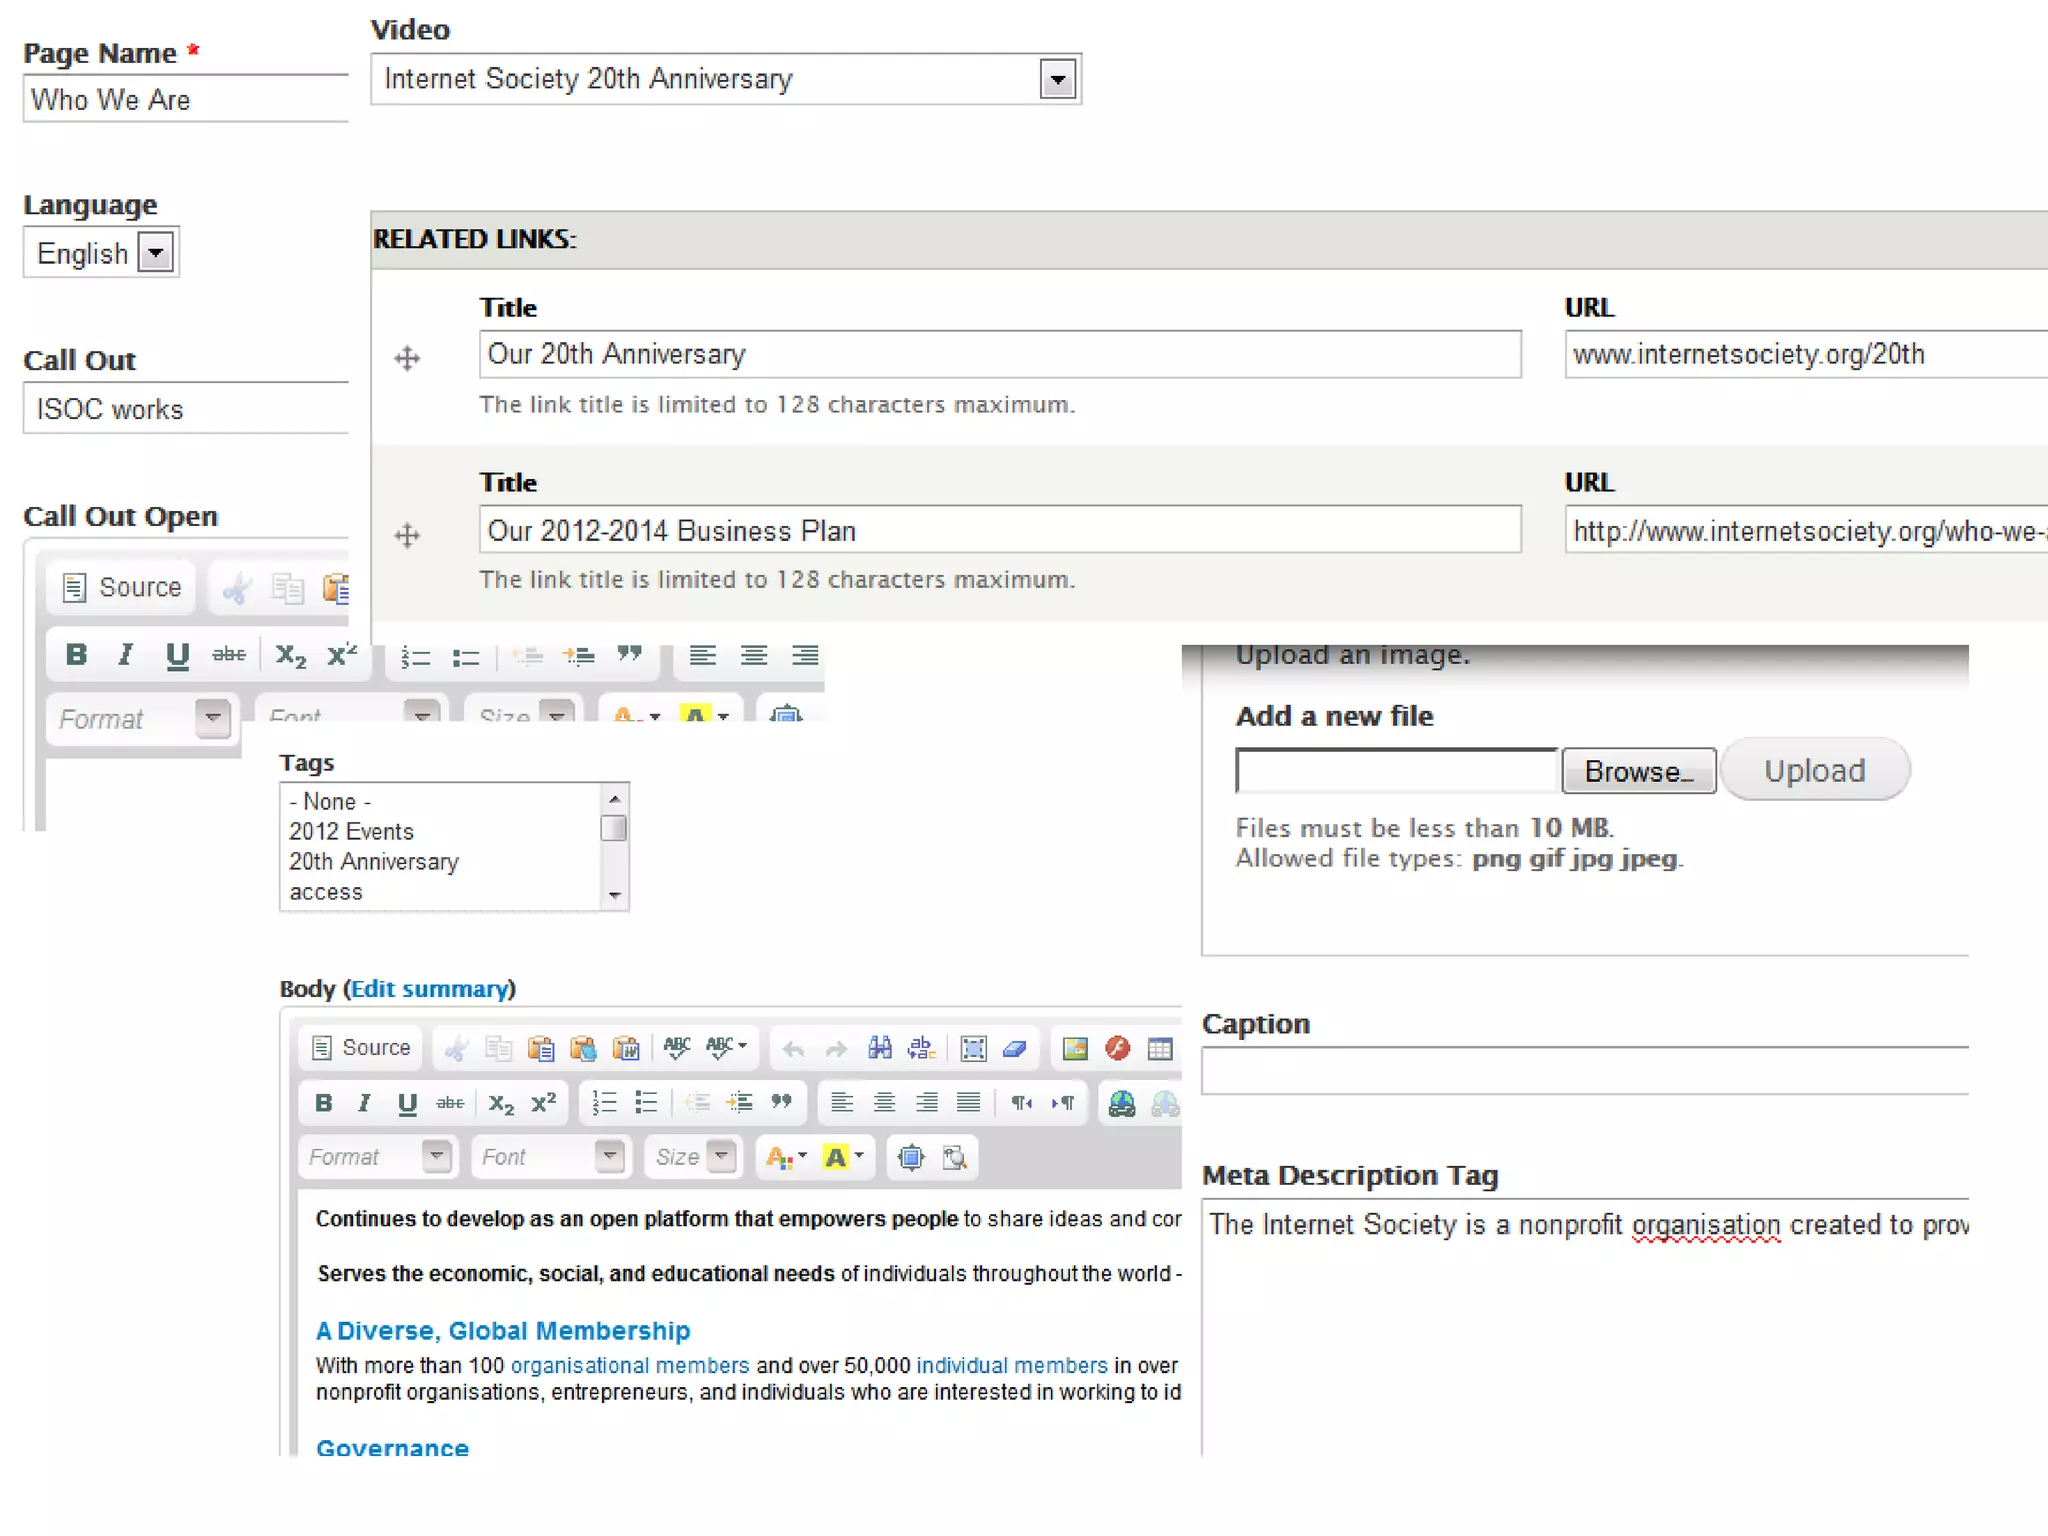Viewport: 2048px width, 1536px height.
Task: Select '2012 Events' in the Tags list
Action: pyautogui.click(x=351, y=831)
